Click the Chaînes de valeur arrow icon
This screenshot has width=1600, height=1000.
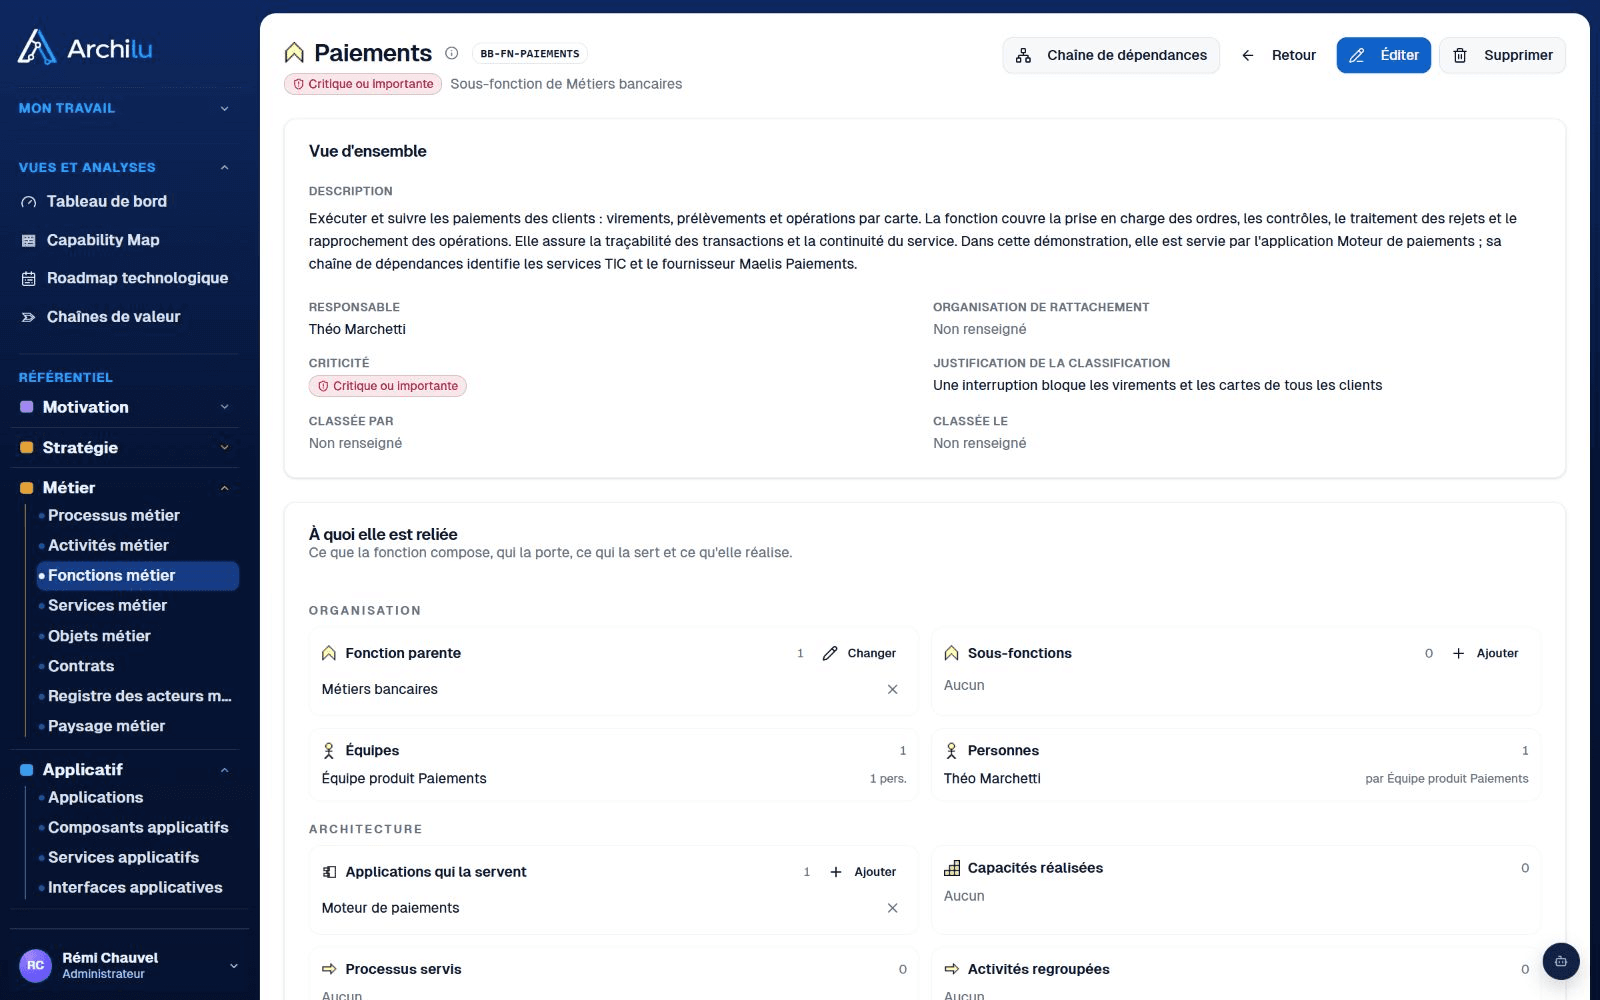click(28, 317)
